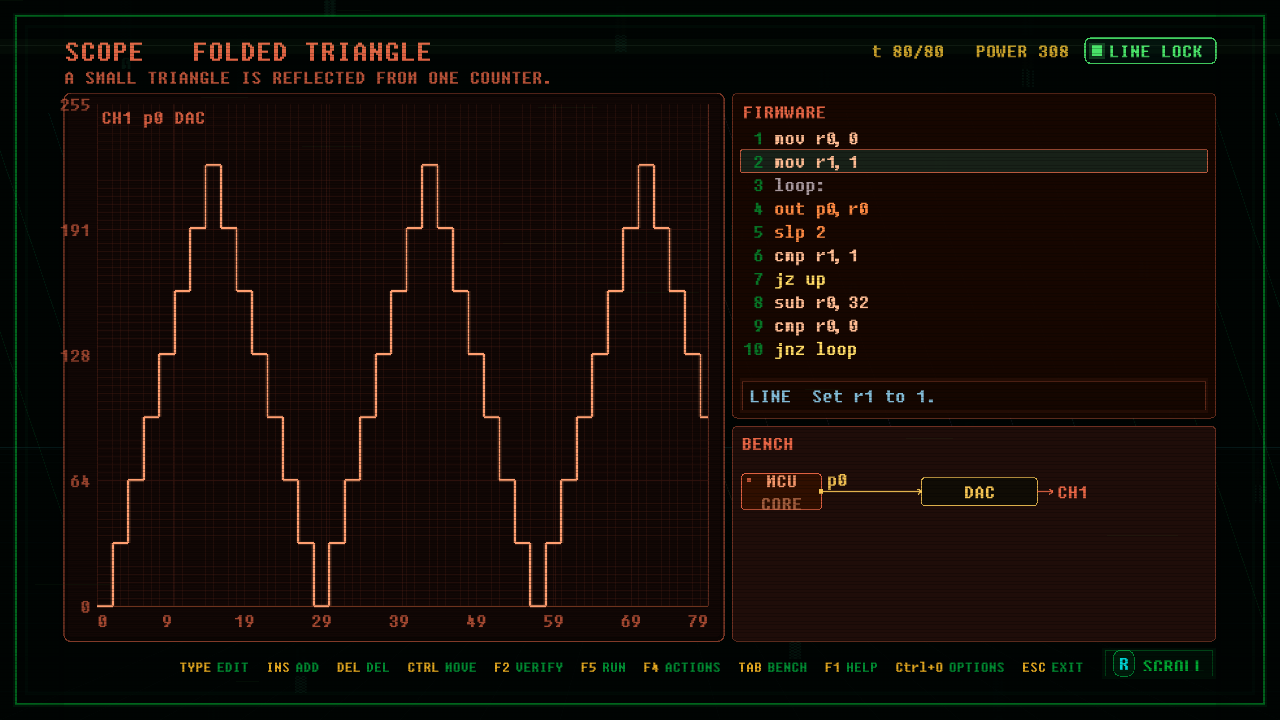Select firmware line 5 slp 2
The image size is (1280, 720).
tap(974, 232)
